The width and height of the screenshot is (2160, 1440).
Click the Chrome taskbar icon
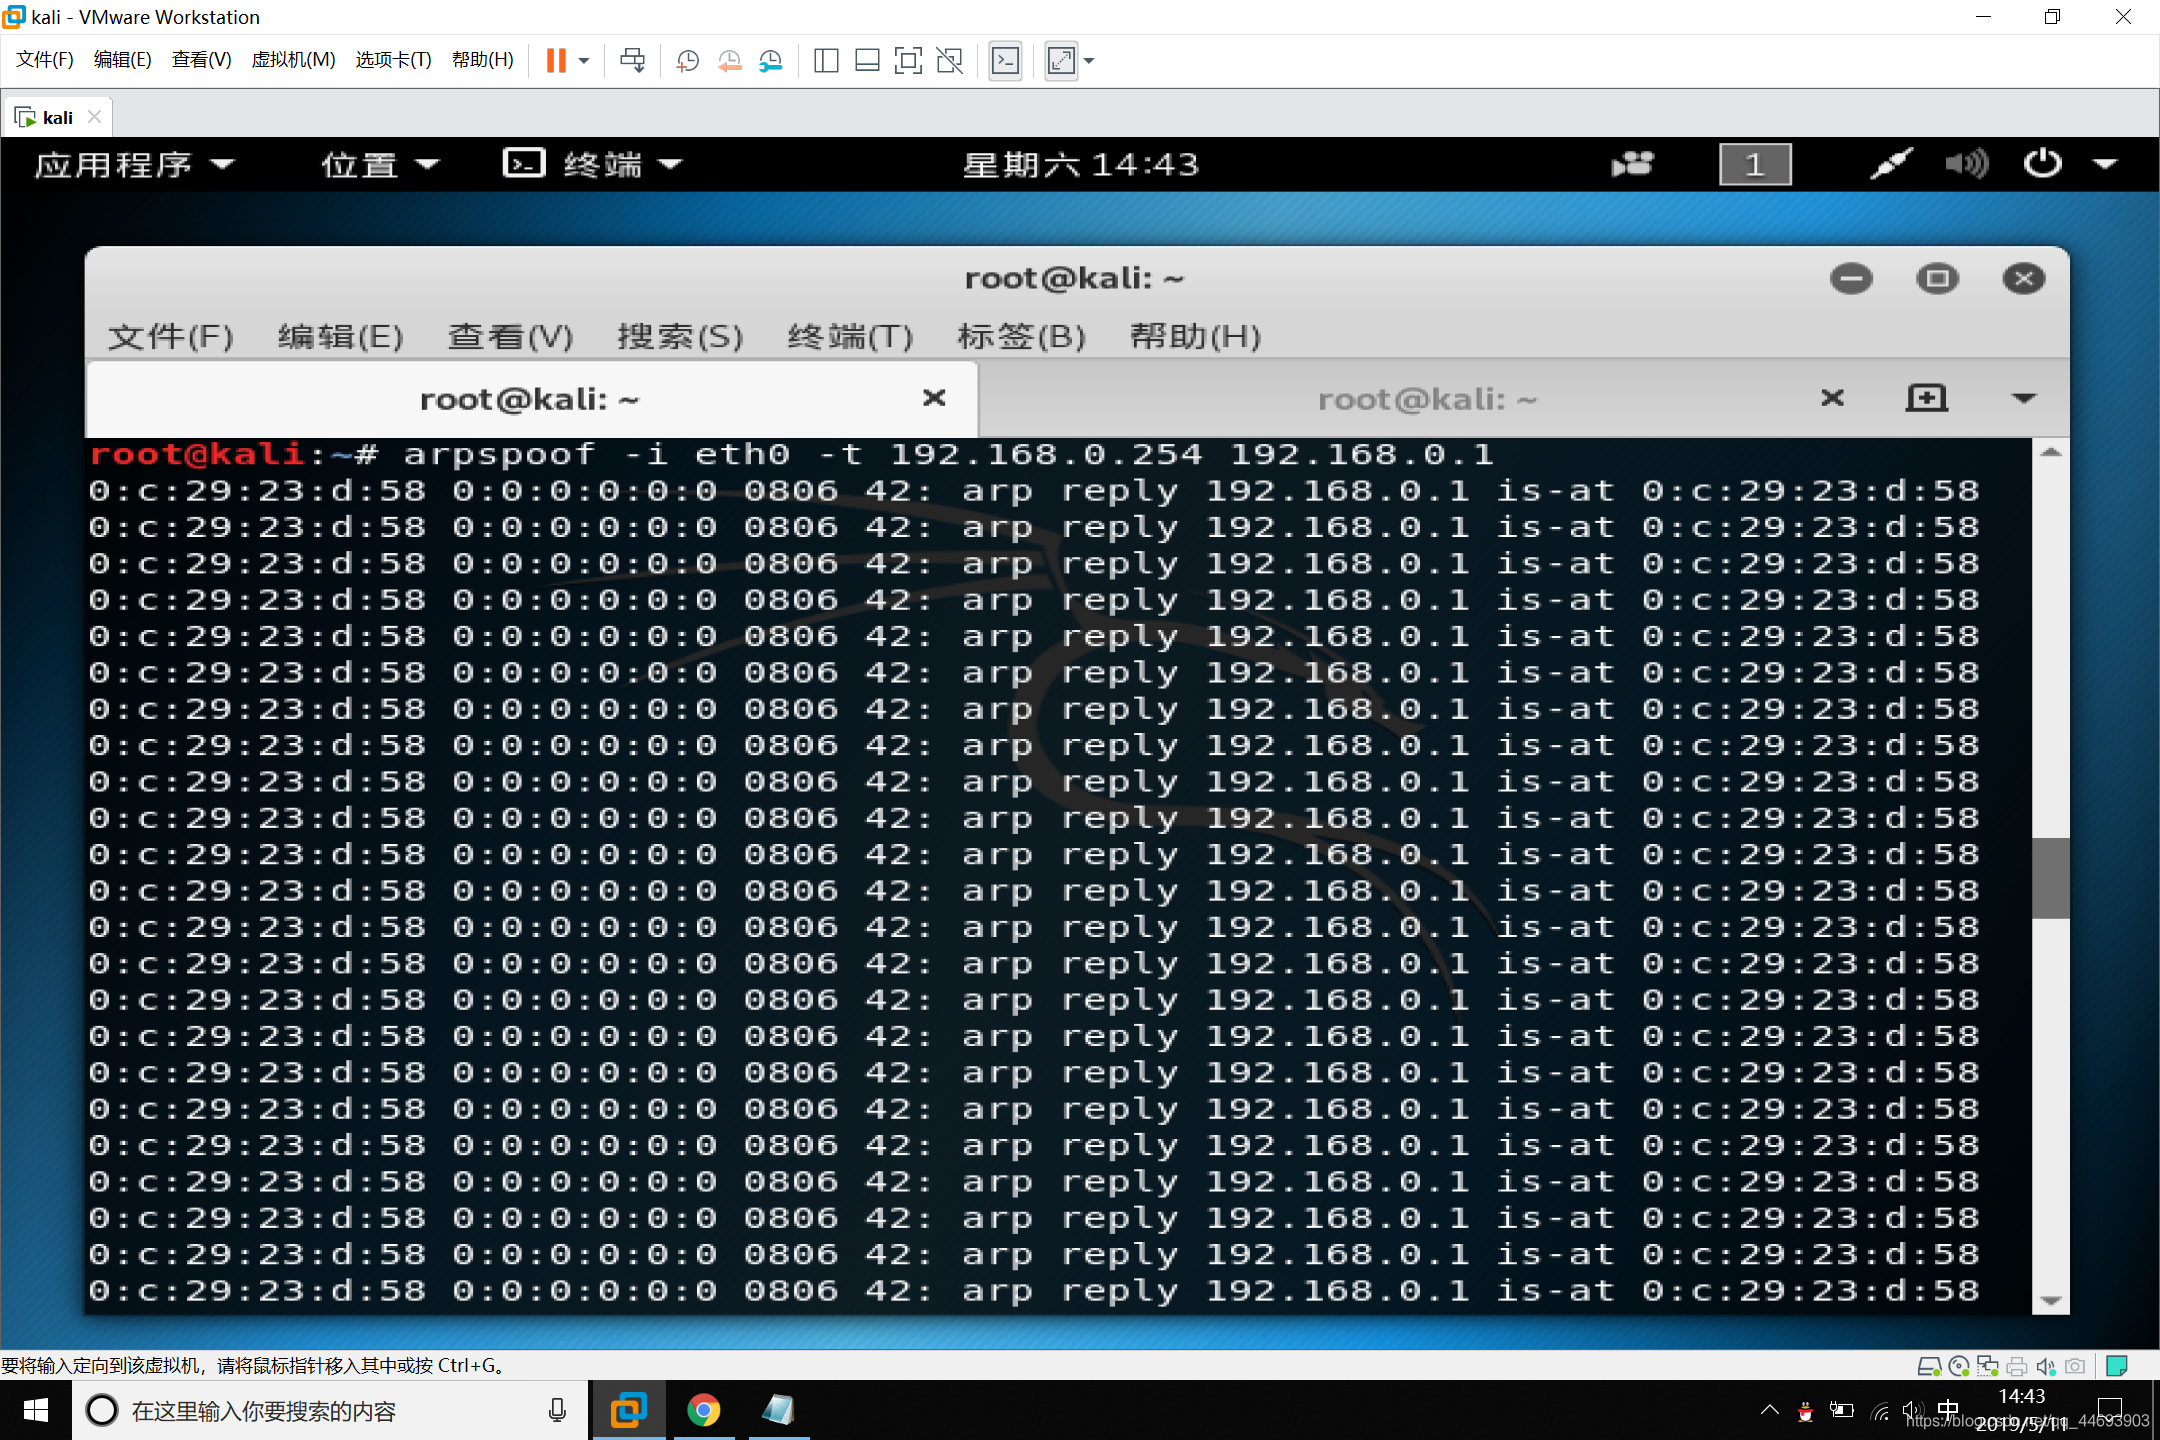click(x=703, y=1411)
